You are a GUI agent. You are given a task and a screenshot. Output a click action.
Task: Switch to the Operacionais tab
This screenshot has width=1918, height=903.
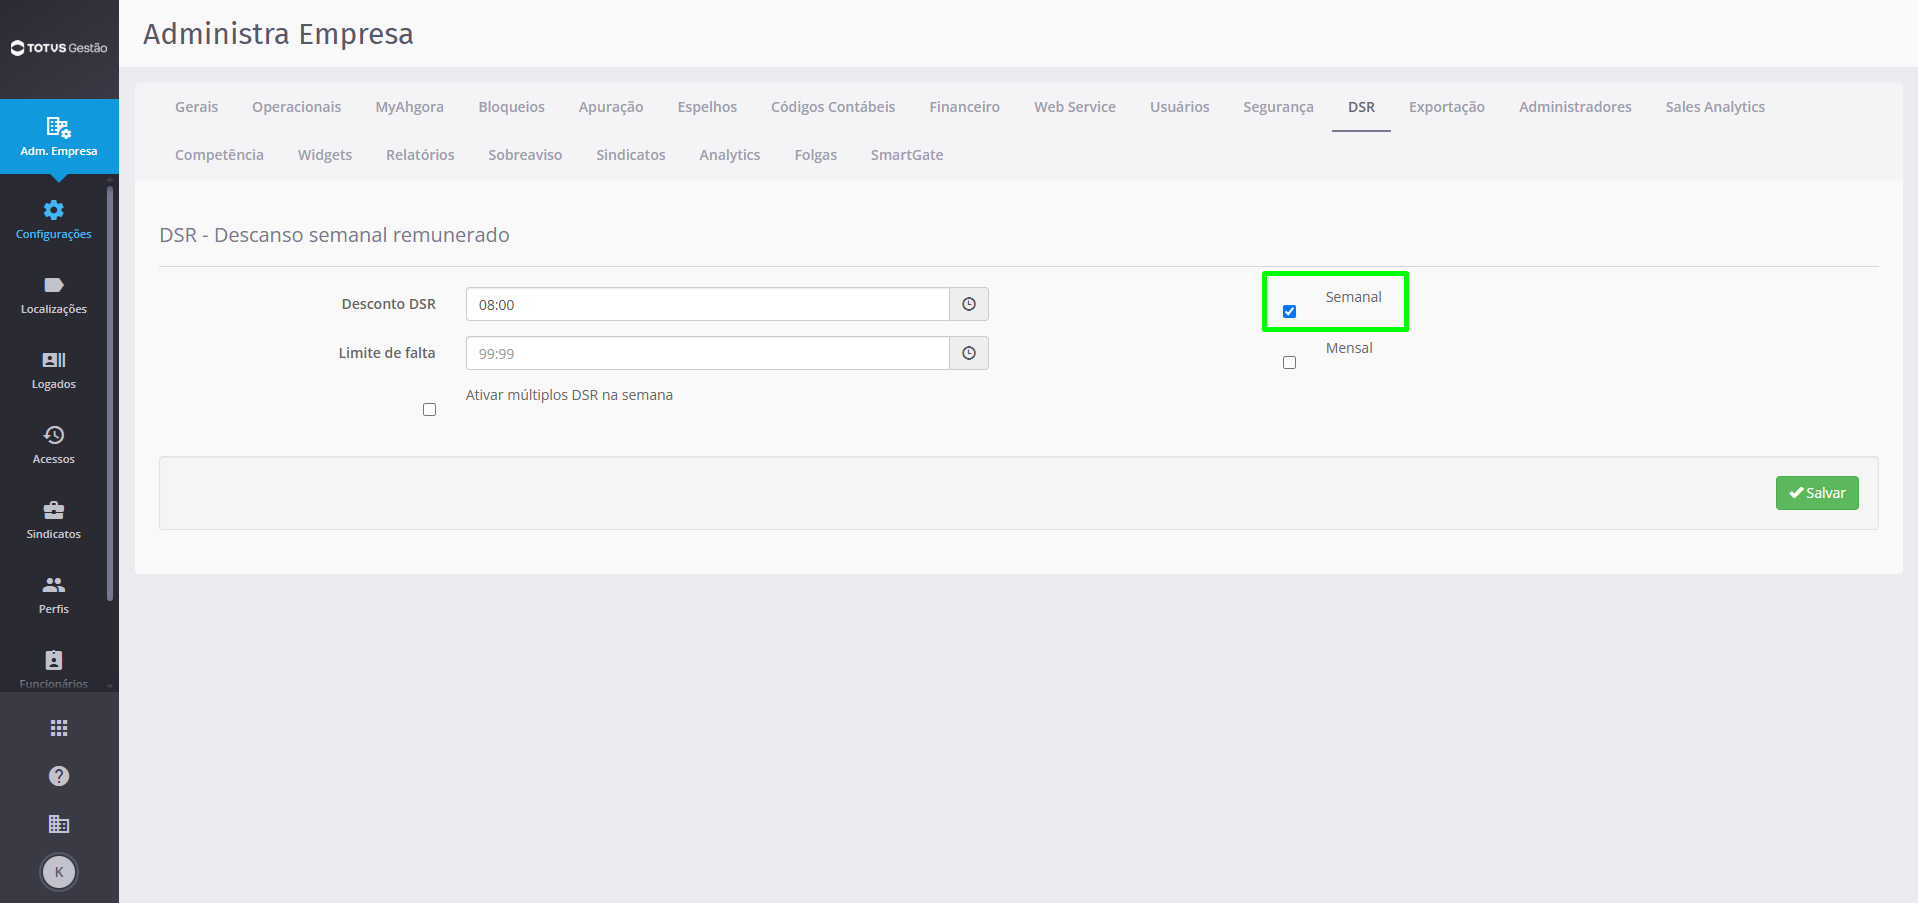296,107
